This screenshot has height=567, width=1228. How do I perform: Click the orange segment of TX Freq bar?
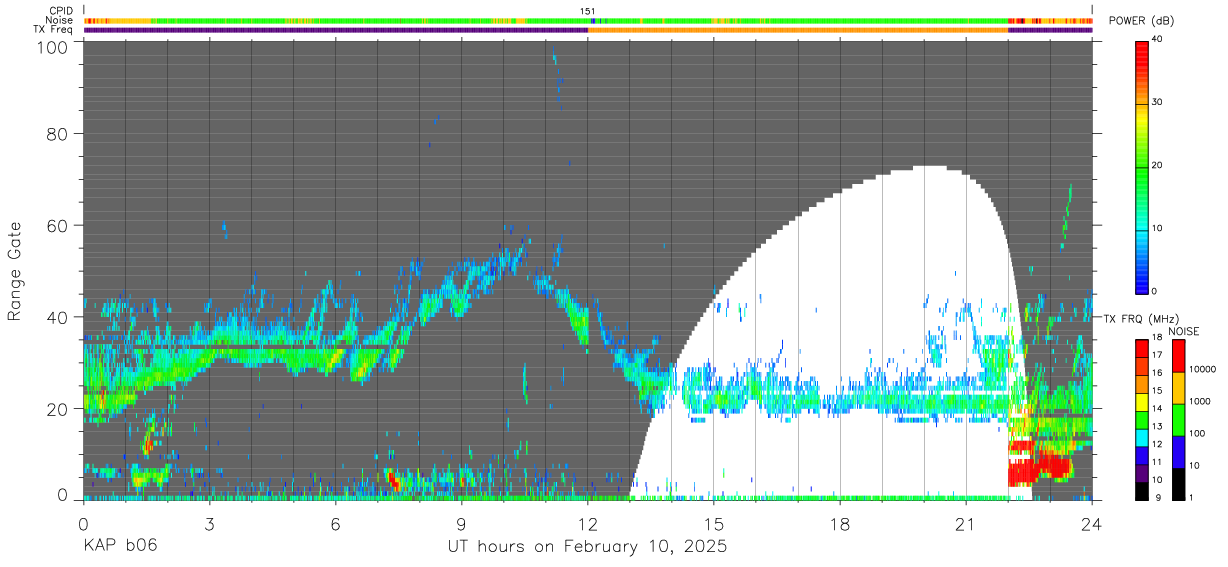tap(798, 30)
